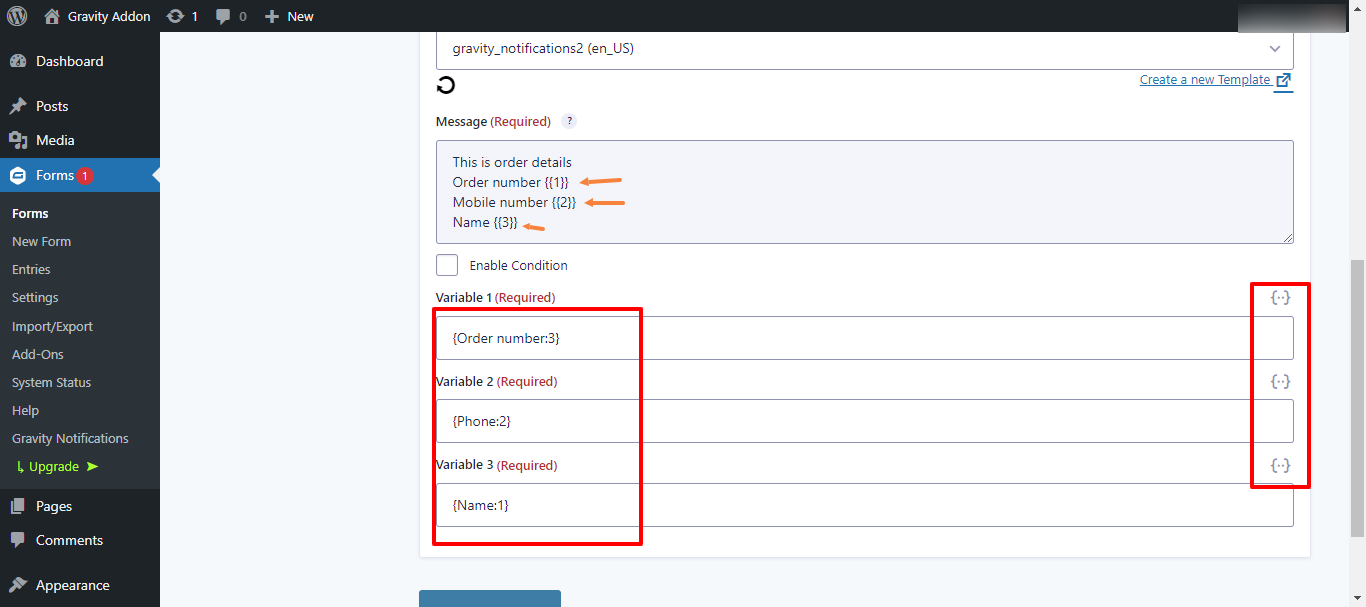This screenshot has width=1366, height=607.
Task: Click the WordPress logo icon
Action: (17, 16)
